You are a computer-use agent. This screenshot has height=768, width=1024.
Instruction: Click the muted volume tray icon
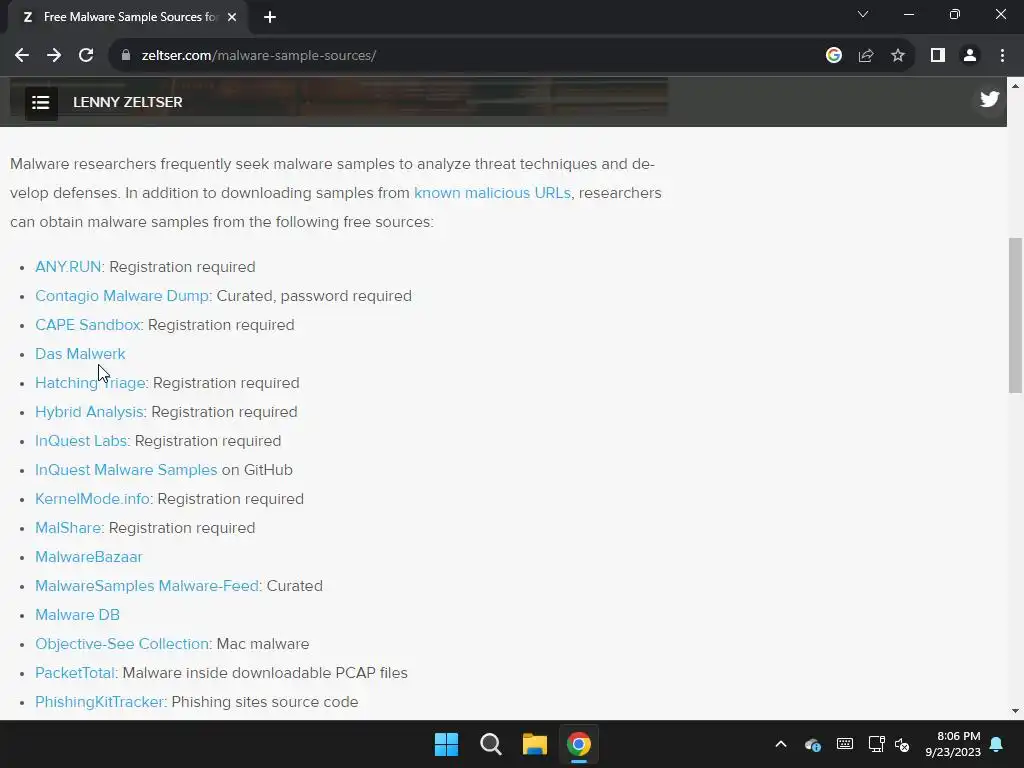[x=902, y=744]
